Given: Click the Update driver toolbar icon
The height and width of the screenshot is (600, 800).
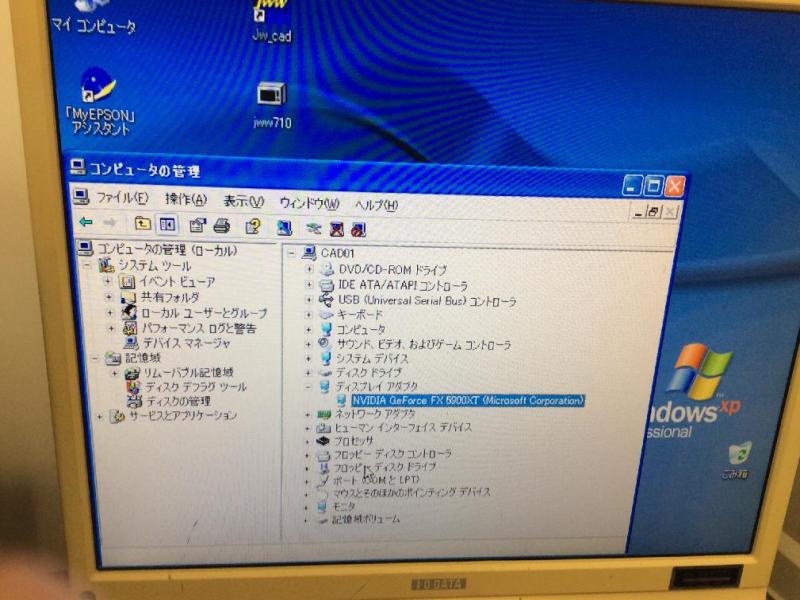Looking at the screenshot, I should [x=313, y=229].
